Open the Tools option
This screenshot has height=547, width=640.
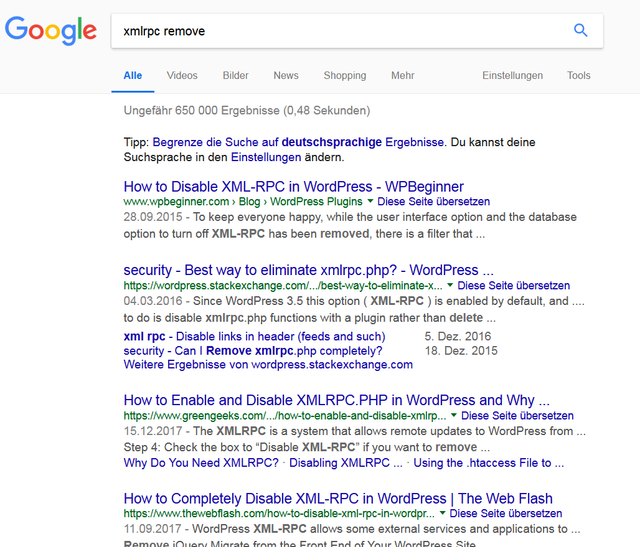point(579,76)
